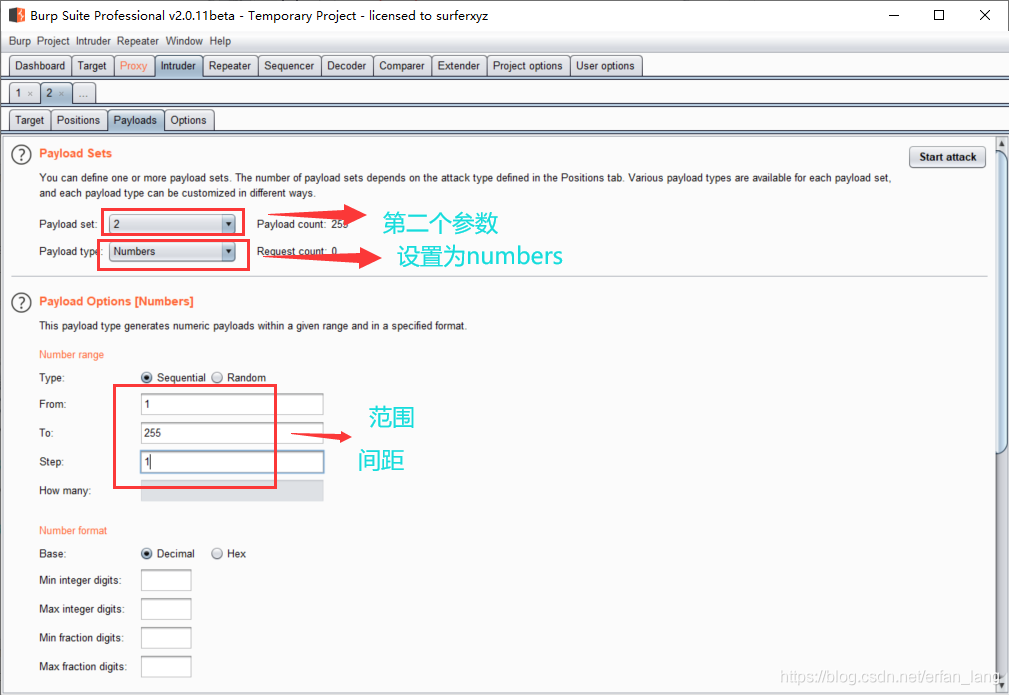The image size is (1009, 695).
Task: Click the Payload Options [Numbers] heading
Action: coord(116,301)
